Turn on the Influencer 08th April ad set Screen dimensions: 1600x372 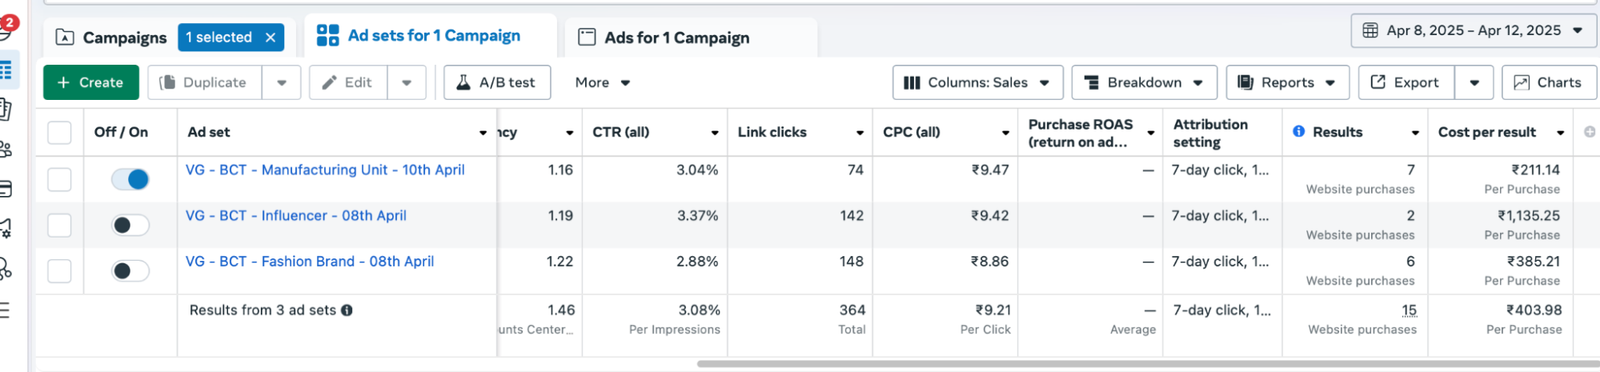click(x=130, y=225)
